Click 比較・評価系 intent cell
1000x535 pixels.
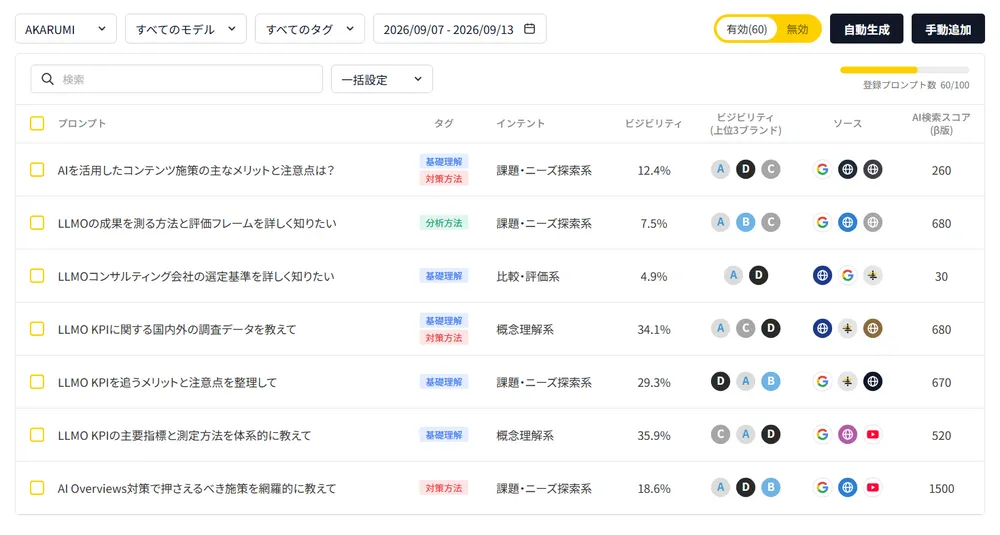pos(527,276)
